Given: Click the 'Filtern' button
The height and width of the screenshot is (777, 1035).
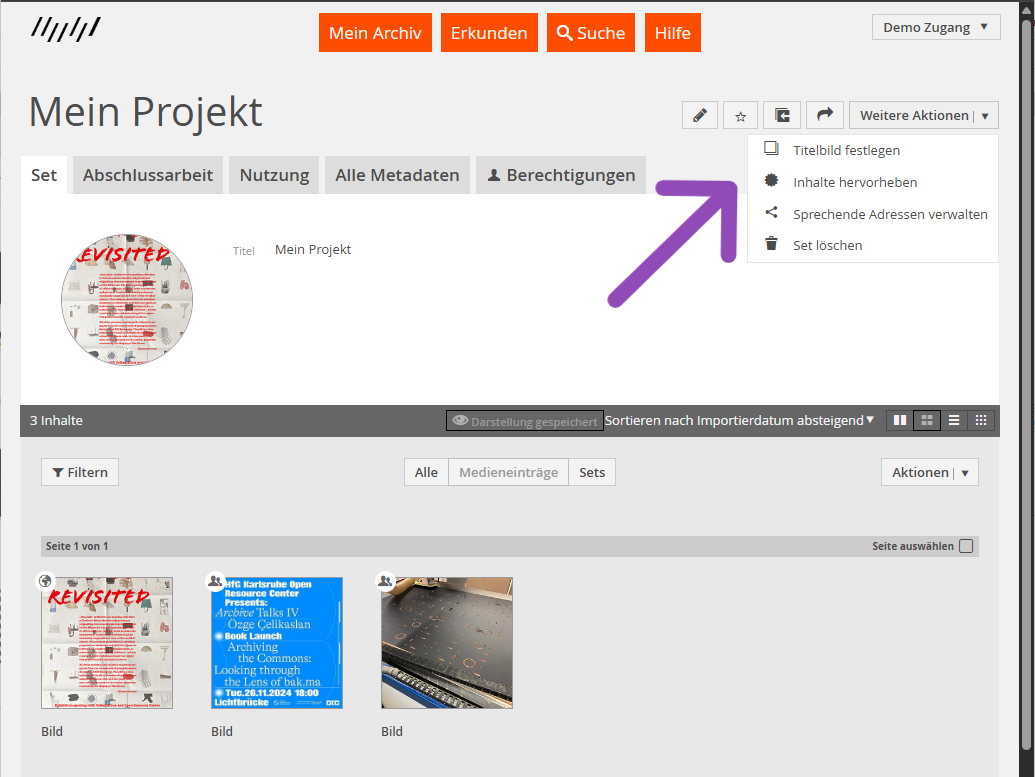Looking at the screenshot, I should click(80, 472).
